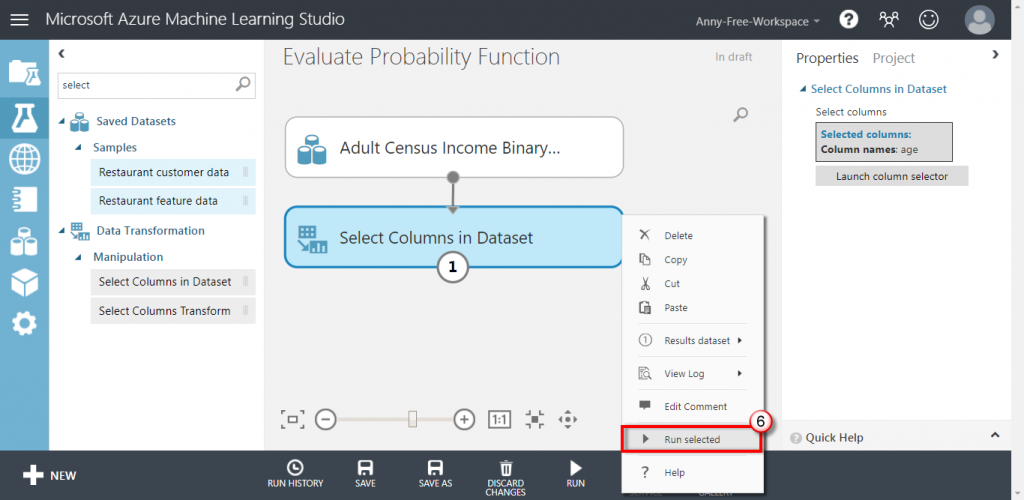This screenshot has height=500, width=1024.
Task: Click the search magnifier in module search box
Action: point(243,84)
